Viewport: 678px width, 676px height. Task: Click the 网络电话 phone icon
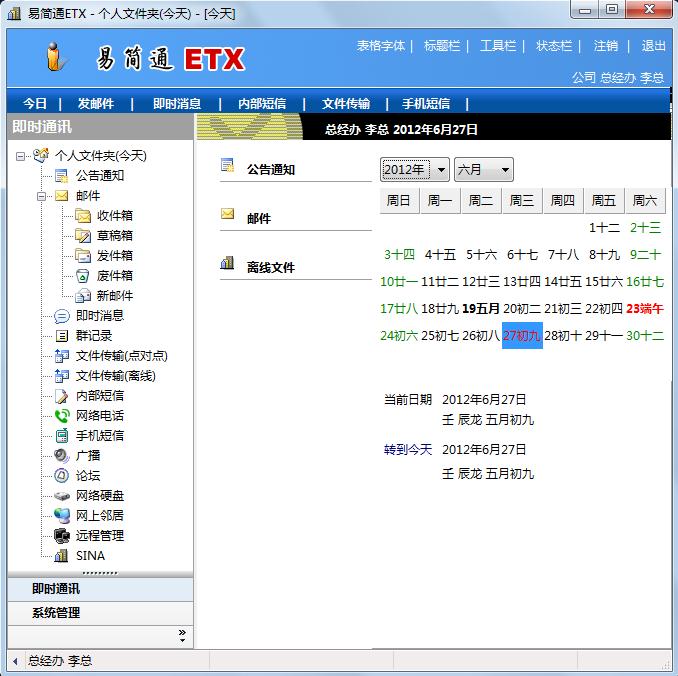click(61, 416)
